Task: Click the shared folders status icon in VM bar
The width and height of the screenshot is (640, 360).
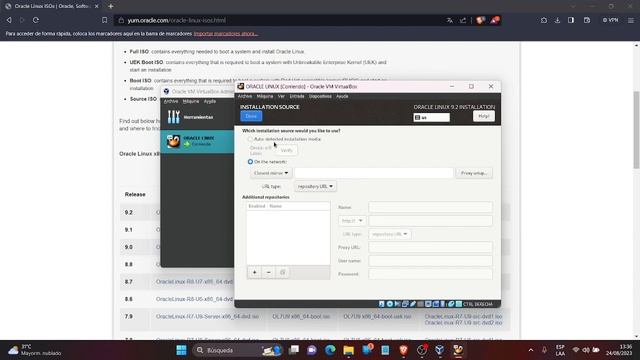Action: coord(420,304)
